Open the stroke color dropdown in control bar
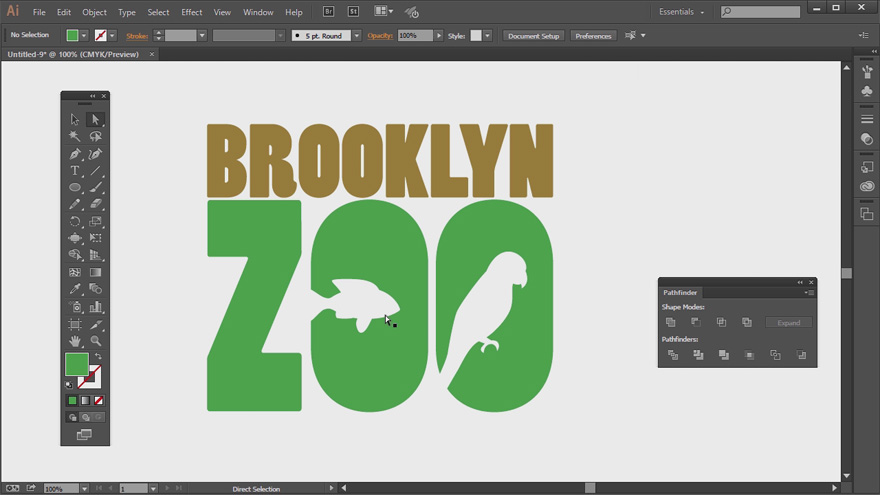The height and width of the screenshot is (495, 880). pos(112,35)
